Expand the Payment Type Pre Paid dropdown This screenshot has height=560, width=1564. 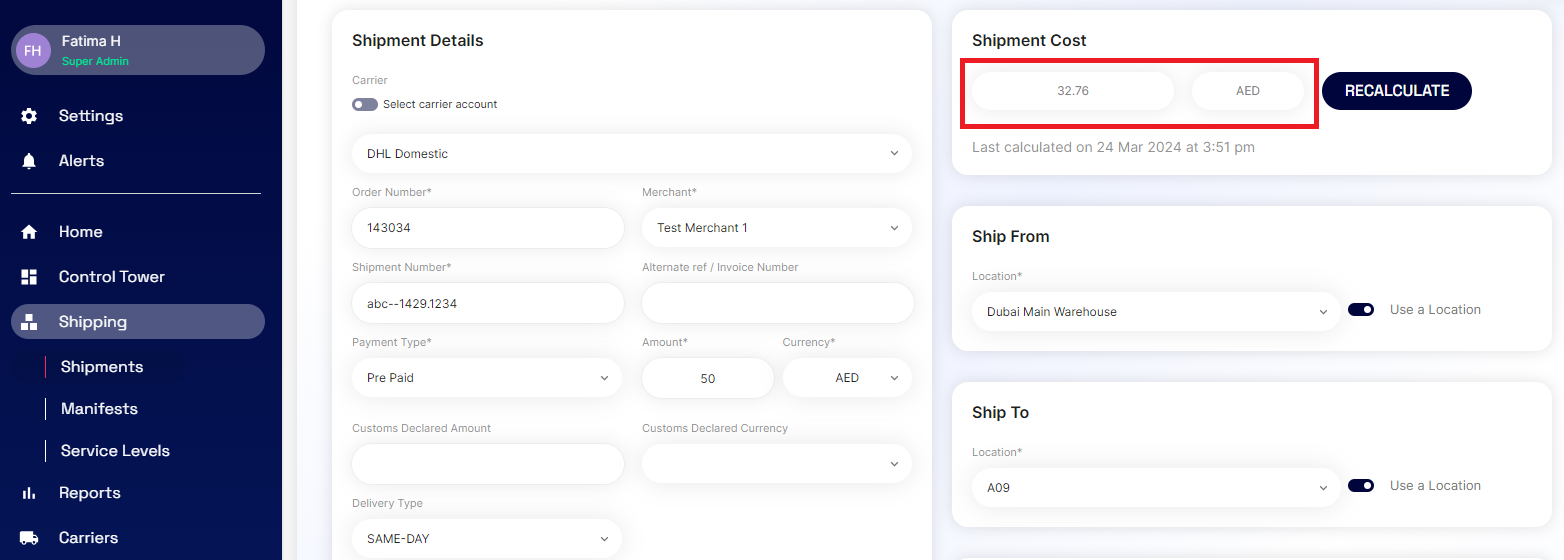[x=486, y=378]
